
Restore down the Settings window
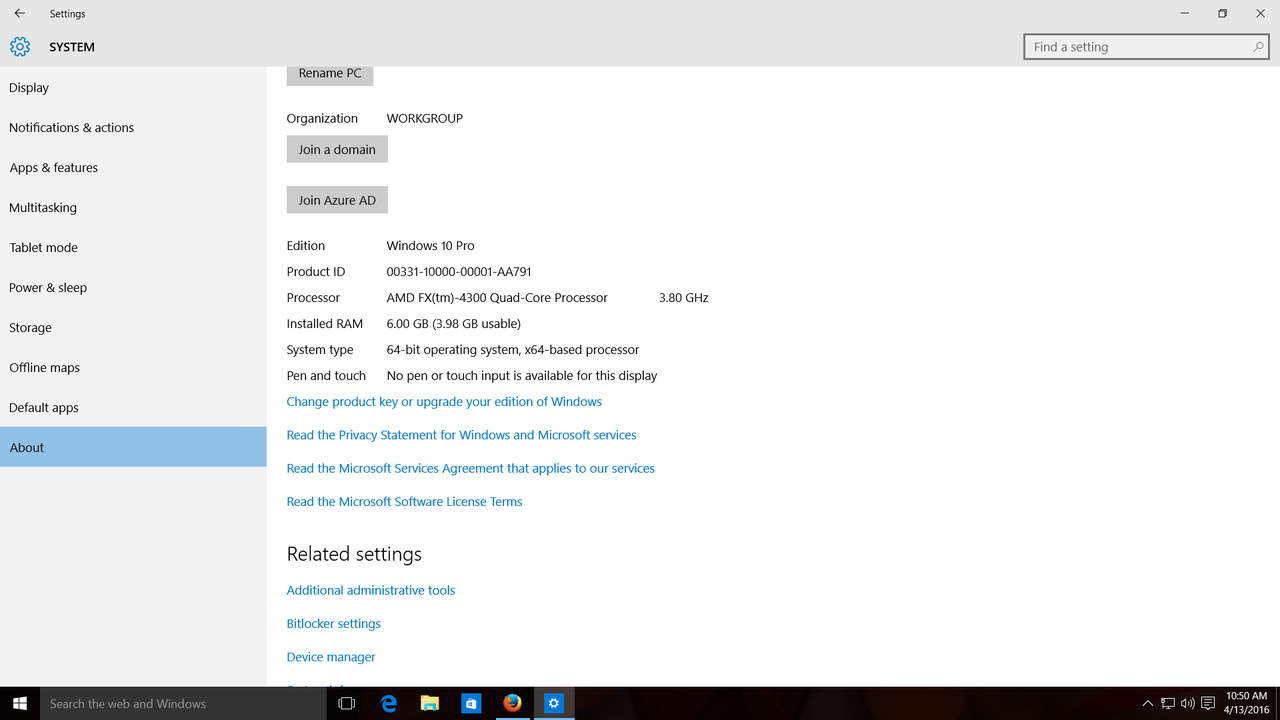pos(1222,13)
